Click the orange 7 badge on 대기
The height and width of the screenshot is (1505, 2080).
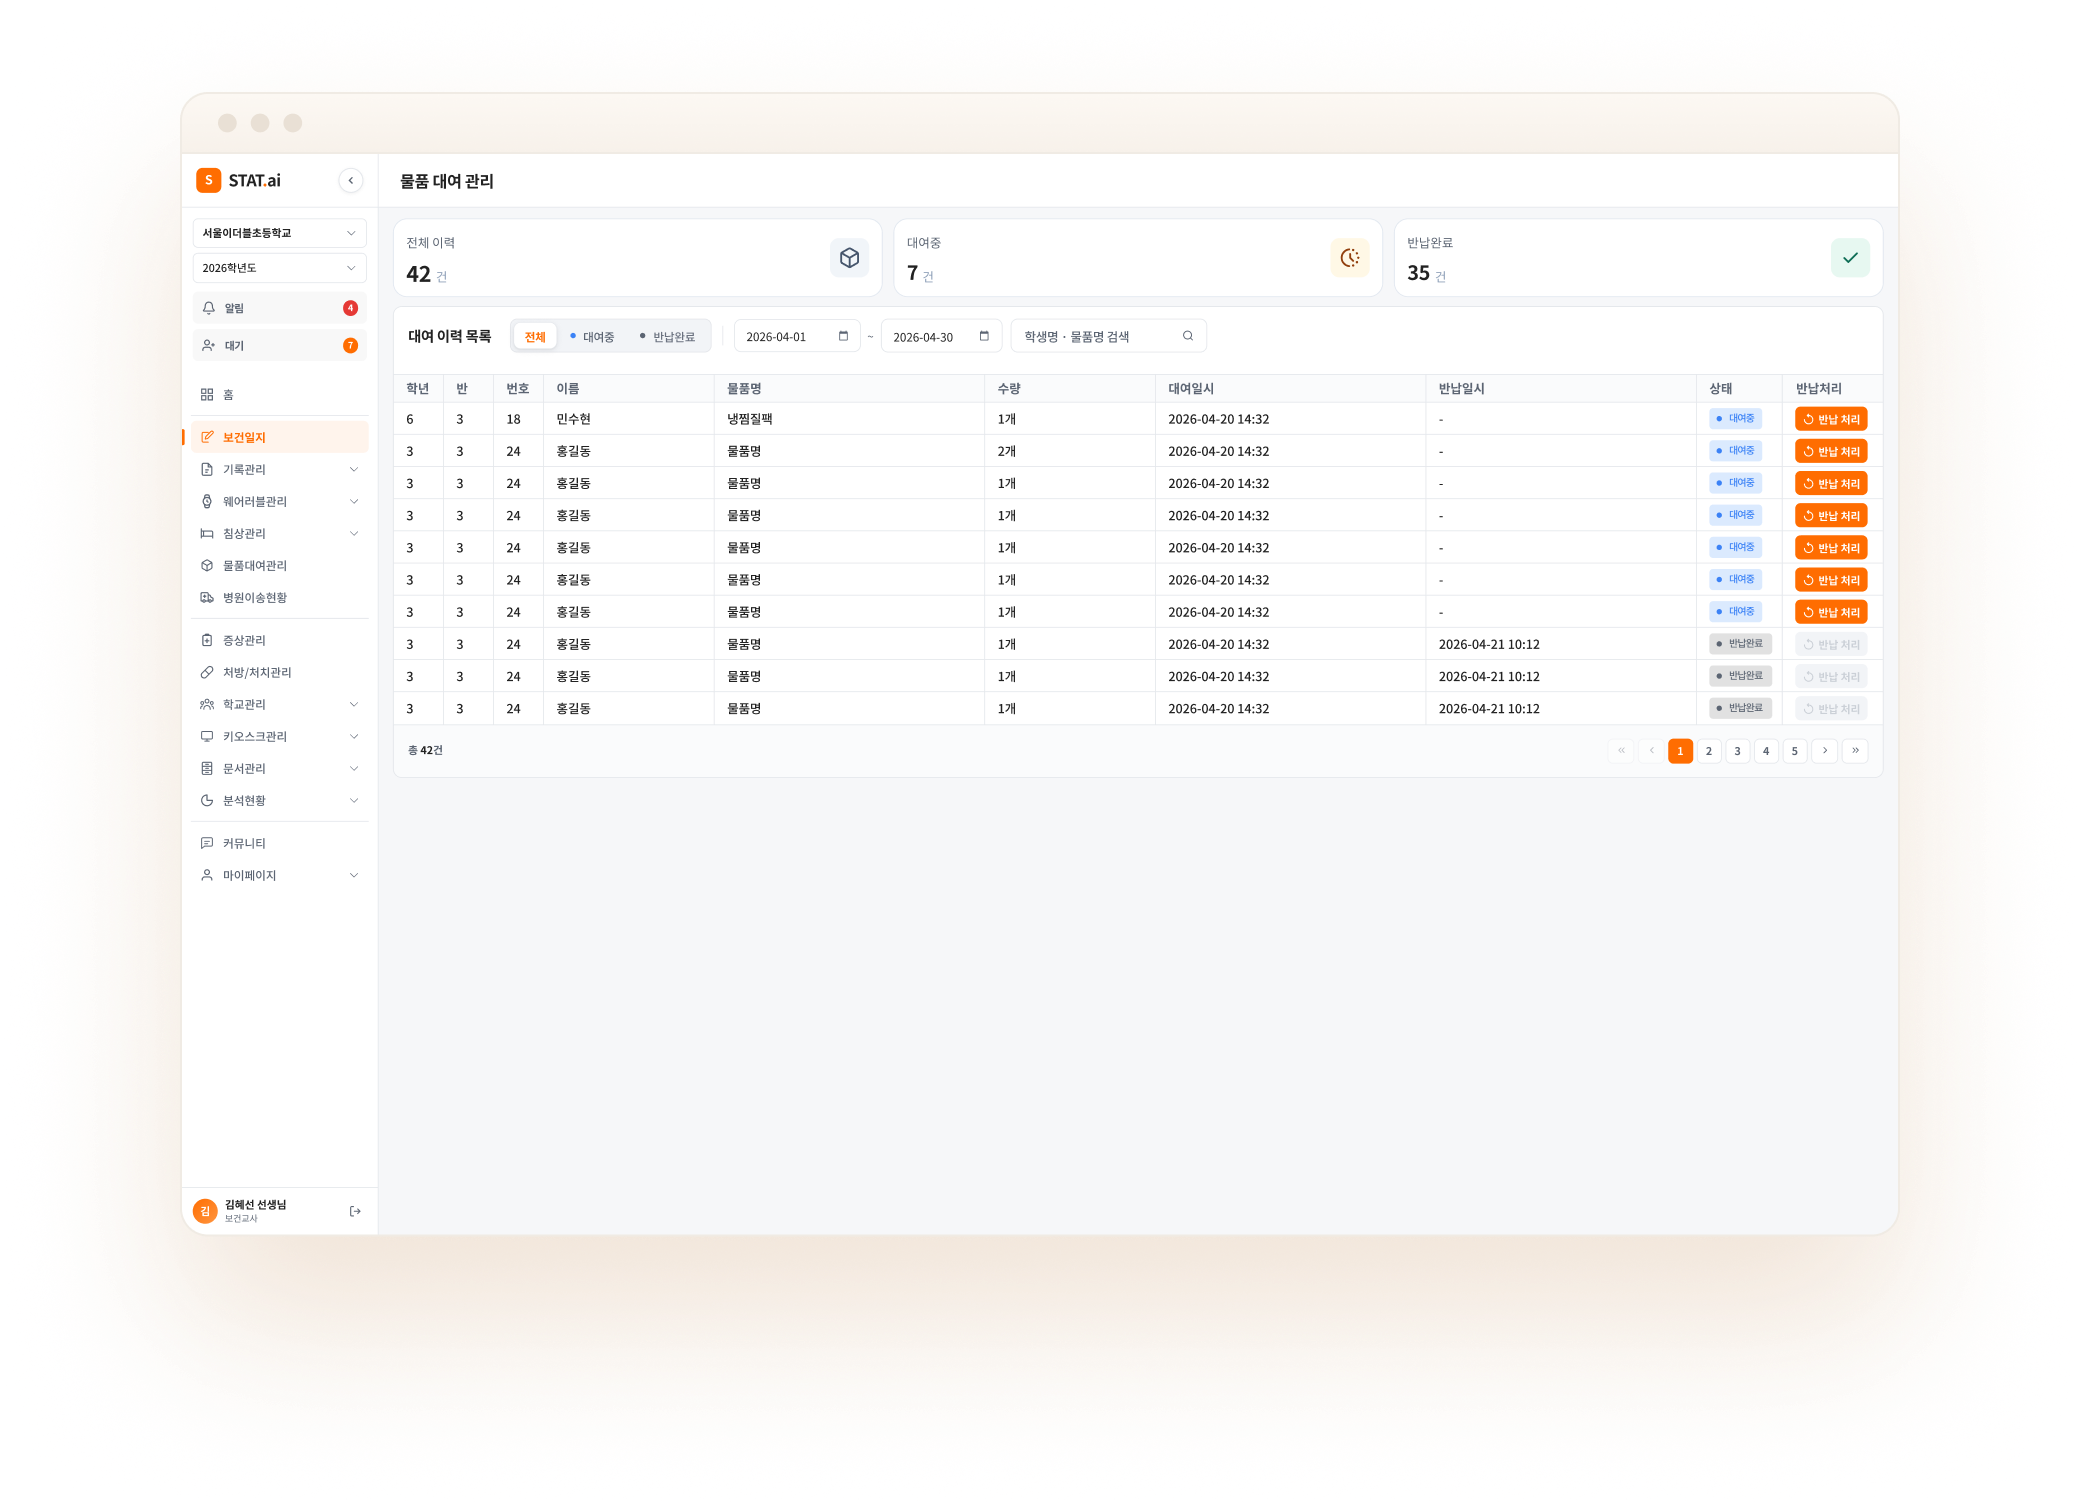(350, 345)
